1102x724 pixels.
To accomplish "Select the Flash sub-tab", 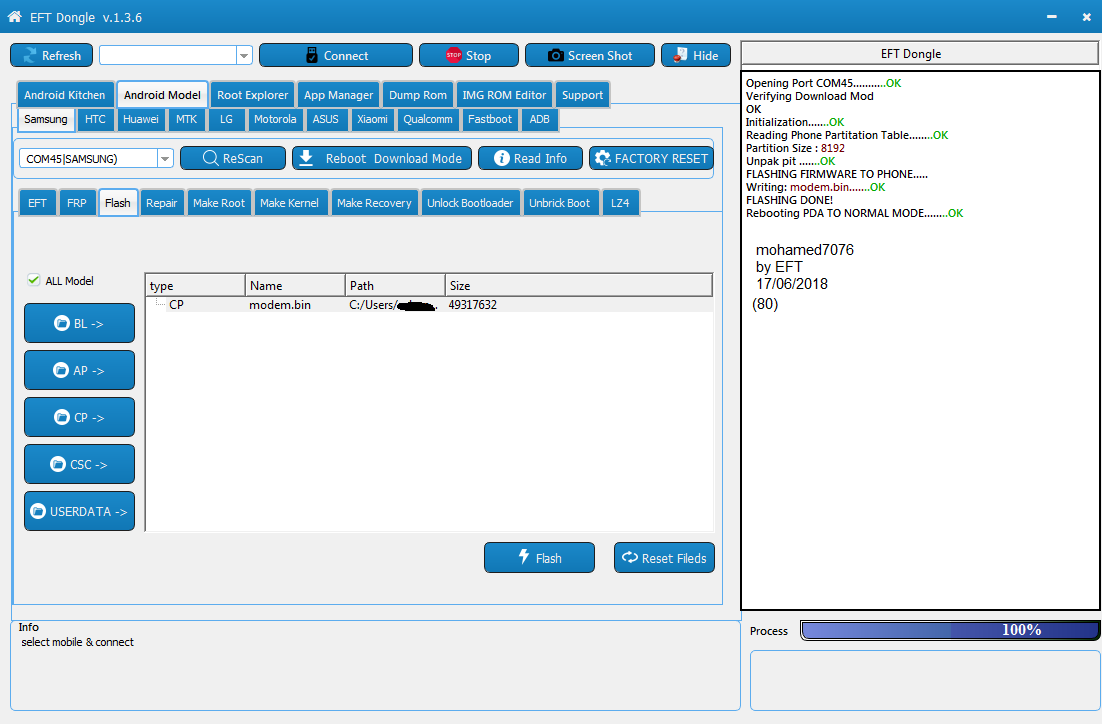I will tap(117, 203).
